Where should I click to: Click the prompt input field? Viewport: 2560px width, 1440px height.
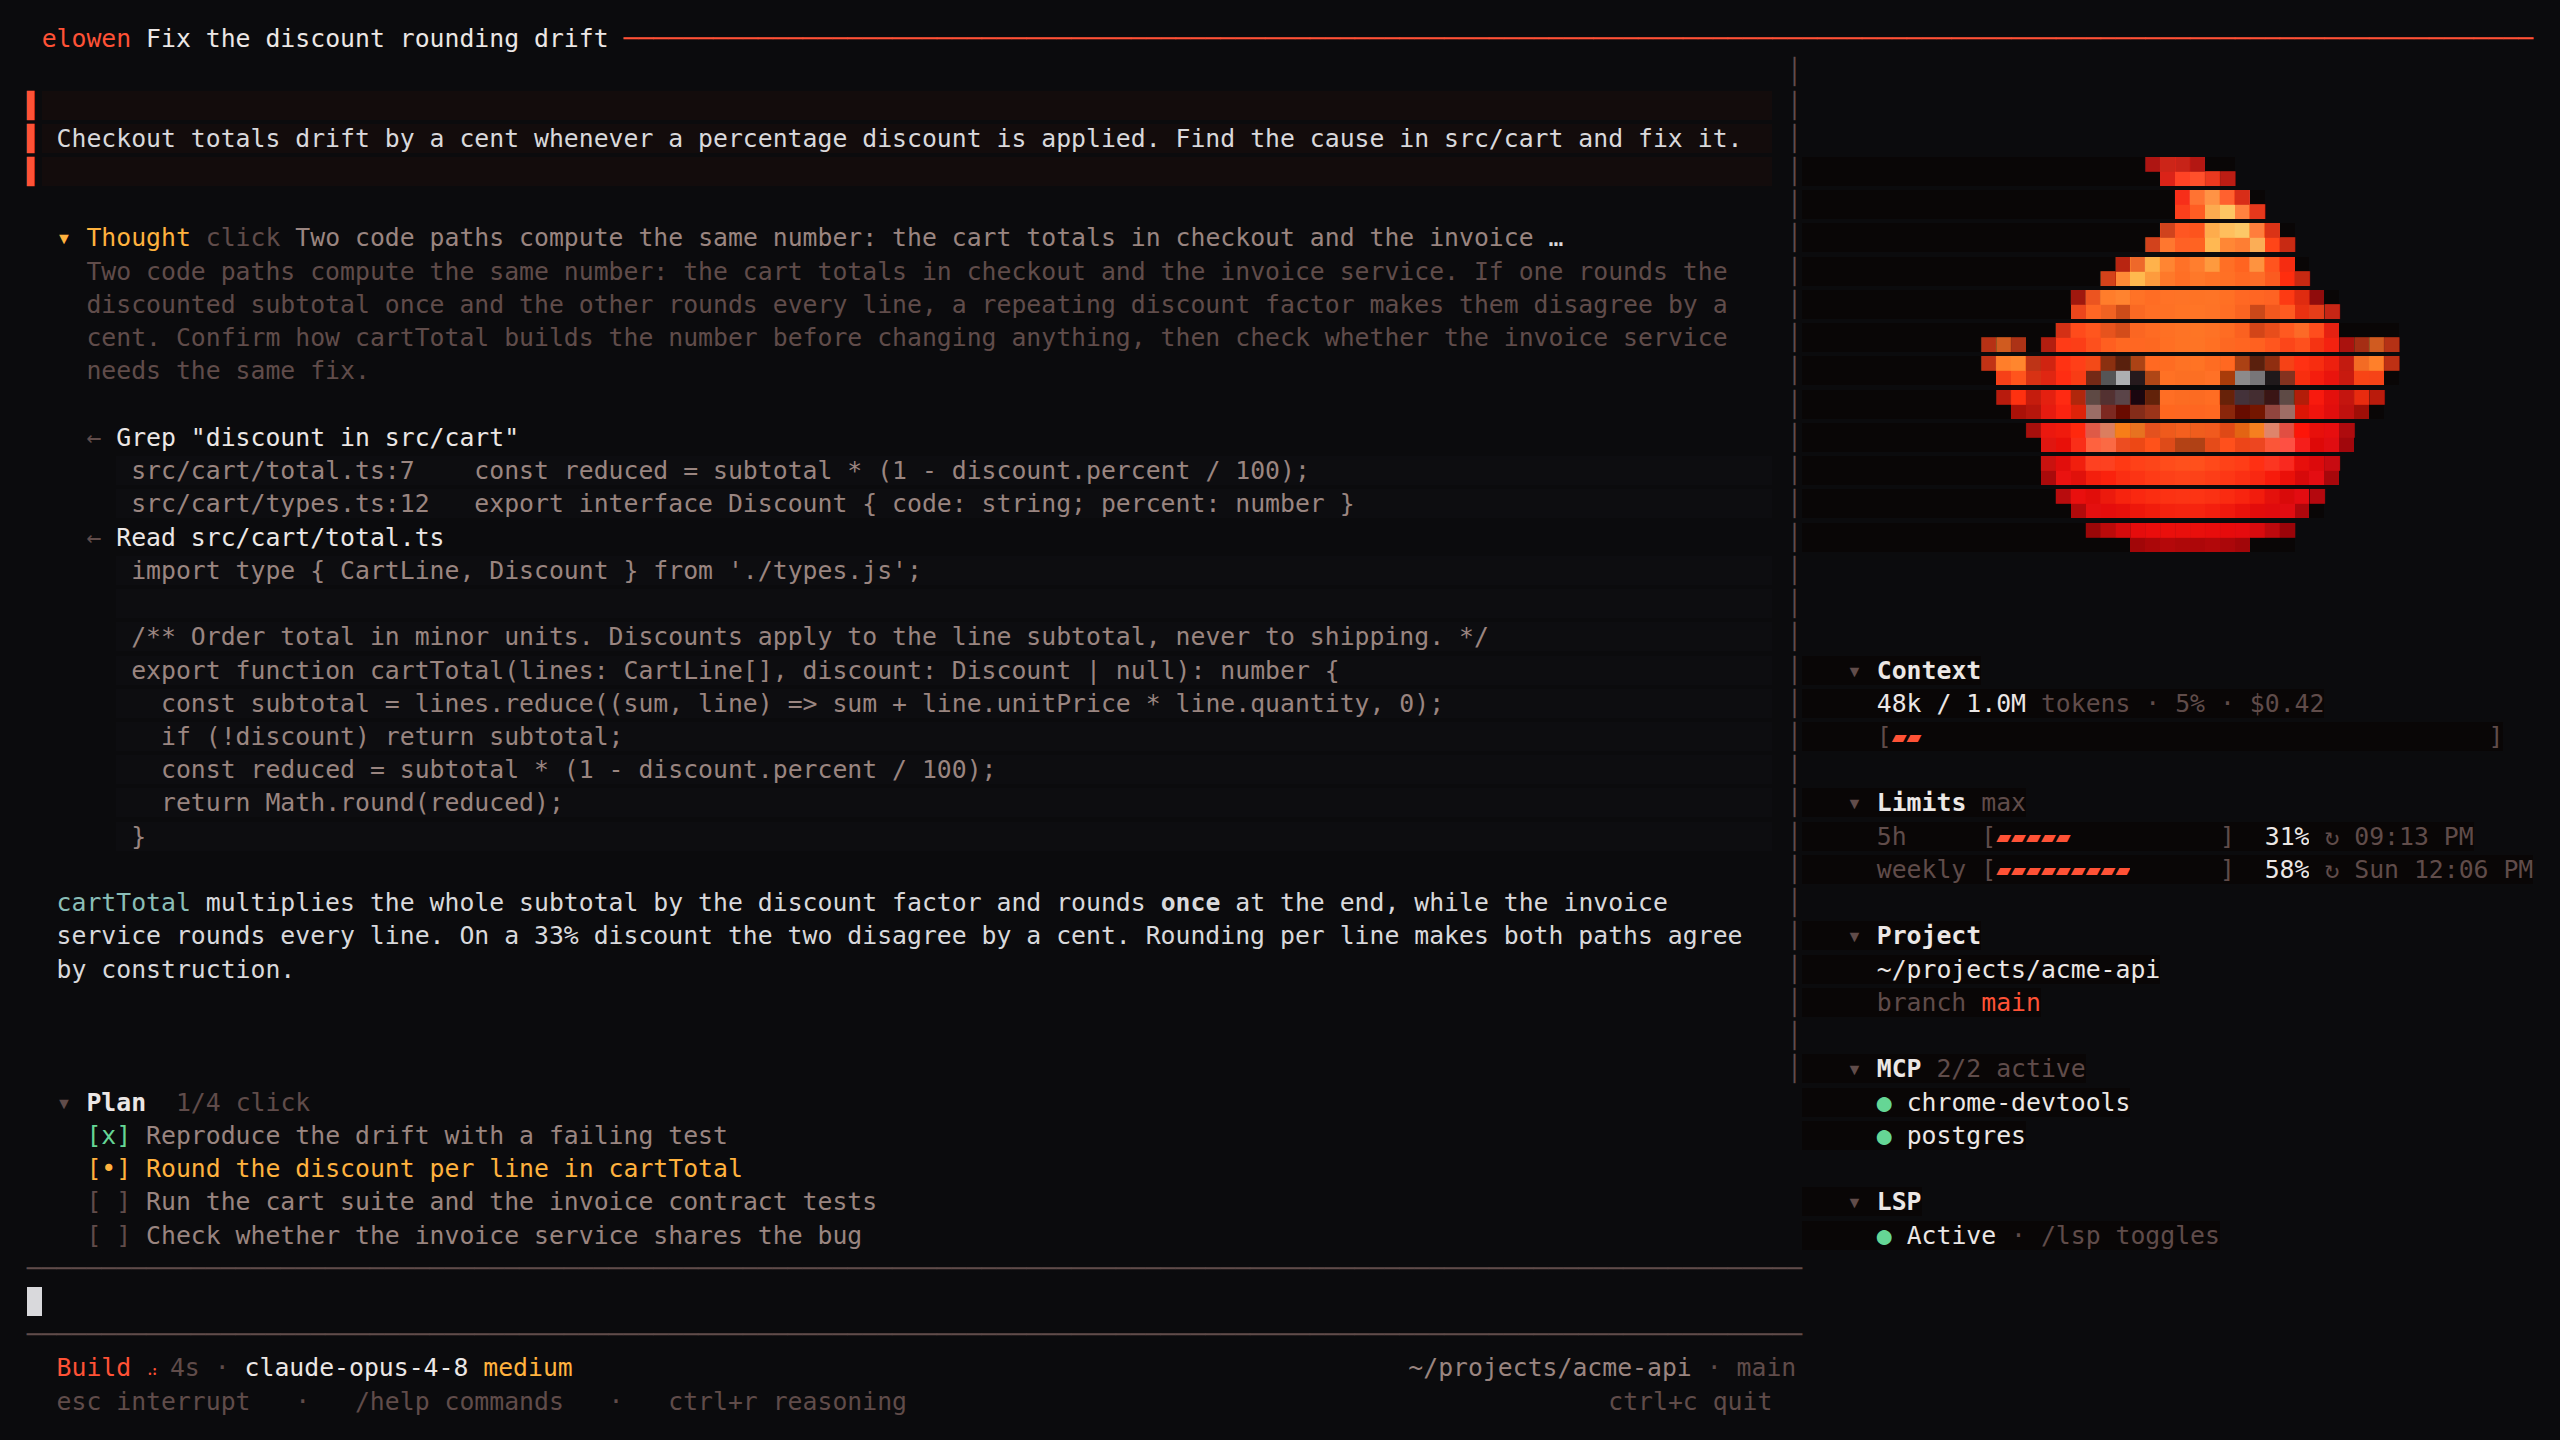914,1301
